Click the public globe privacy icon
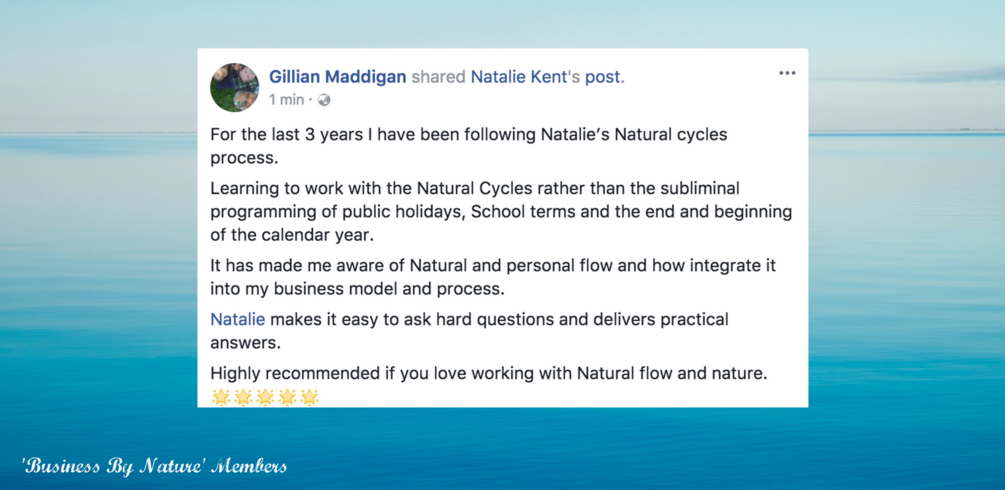 [x=324, y=100]
